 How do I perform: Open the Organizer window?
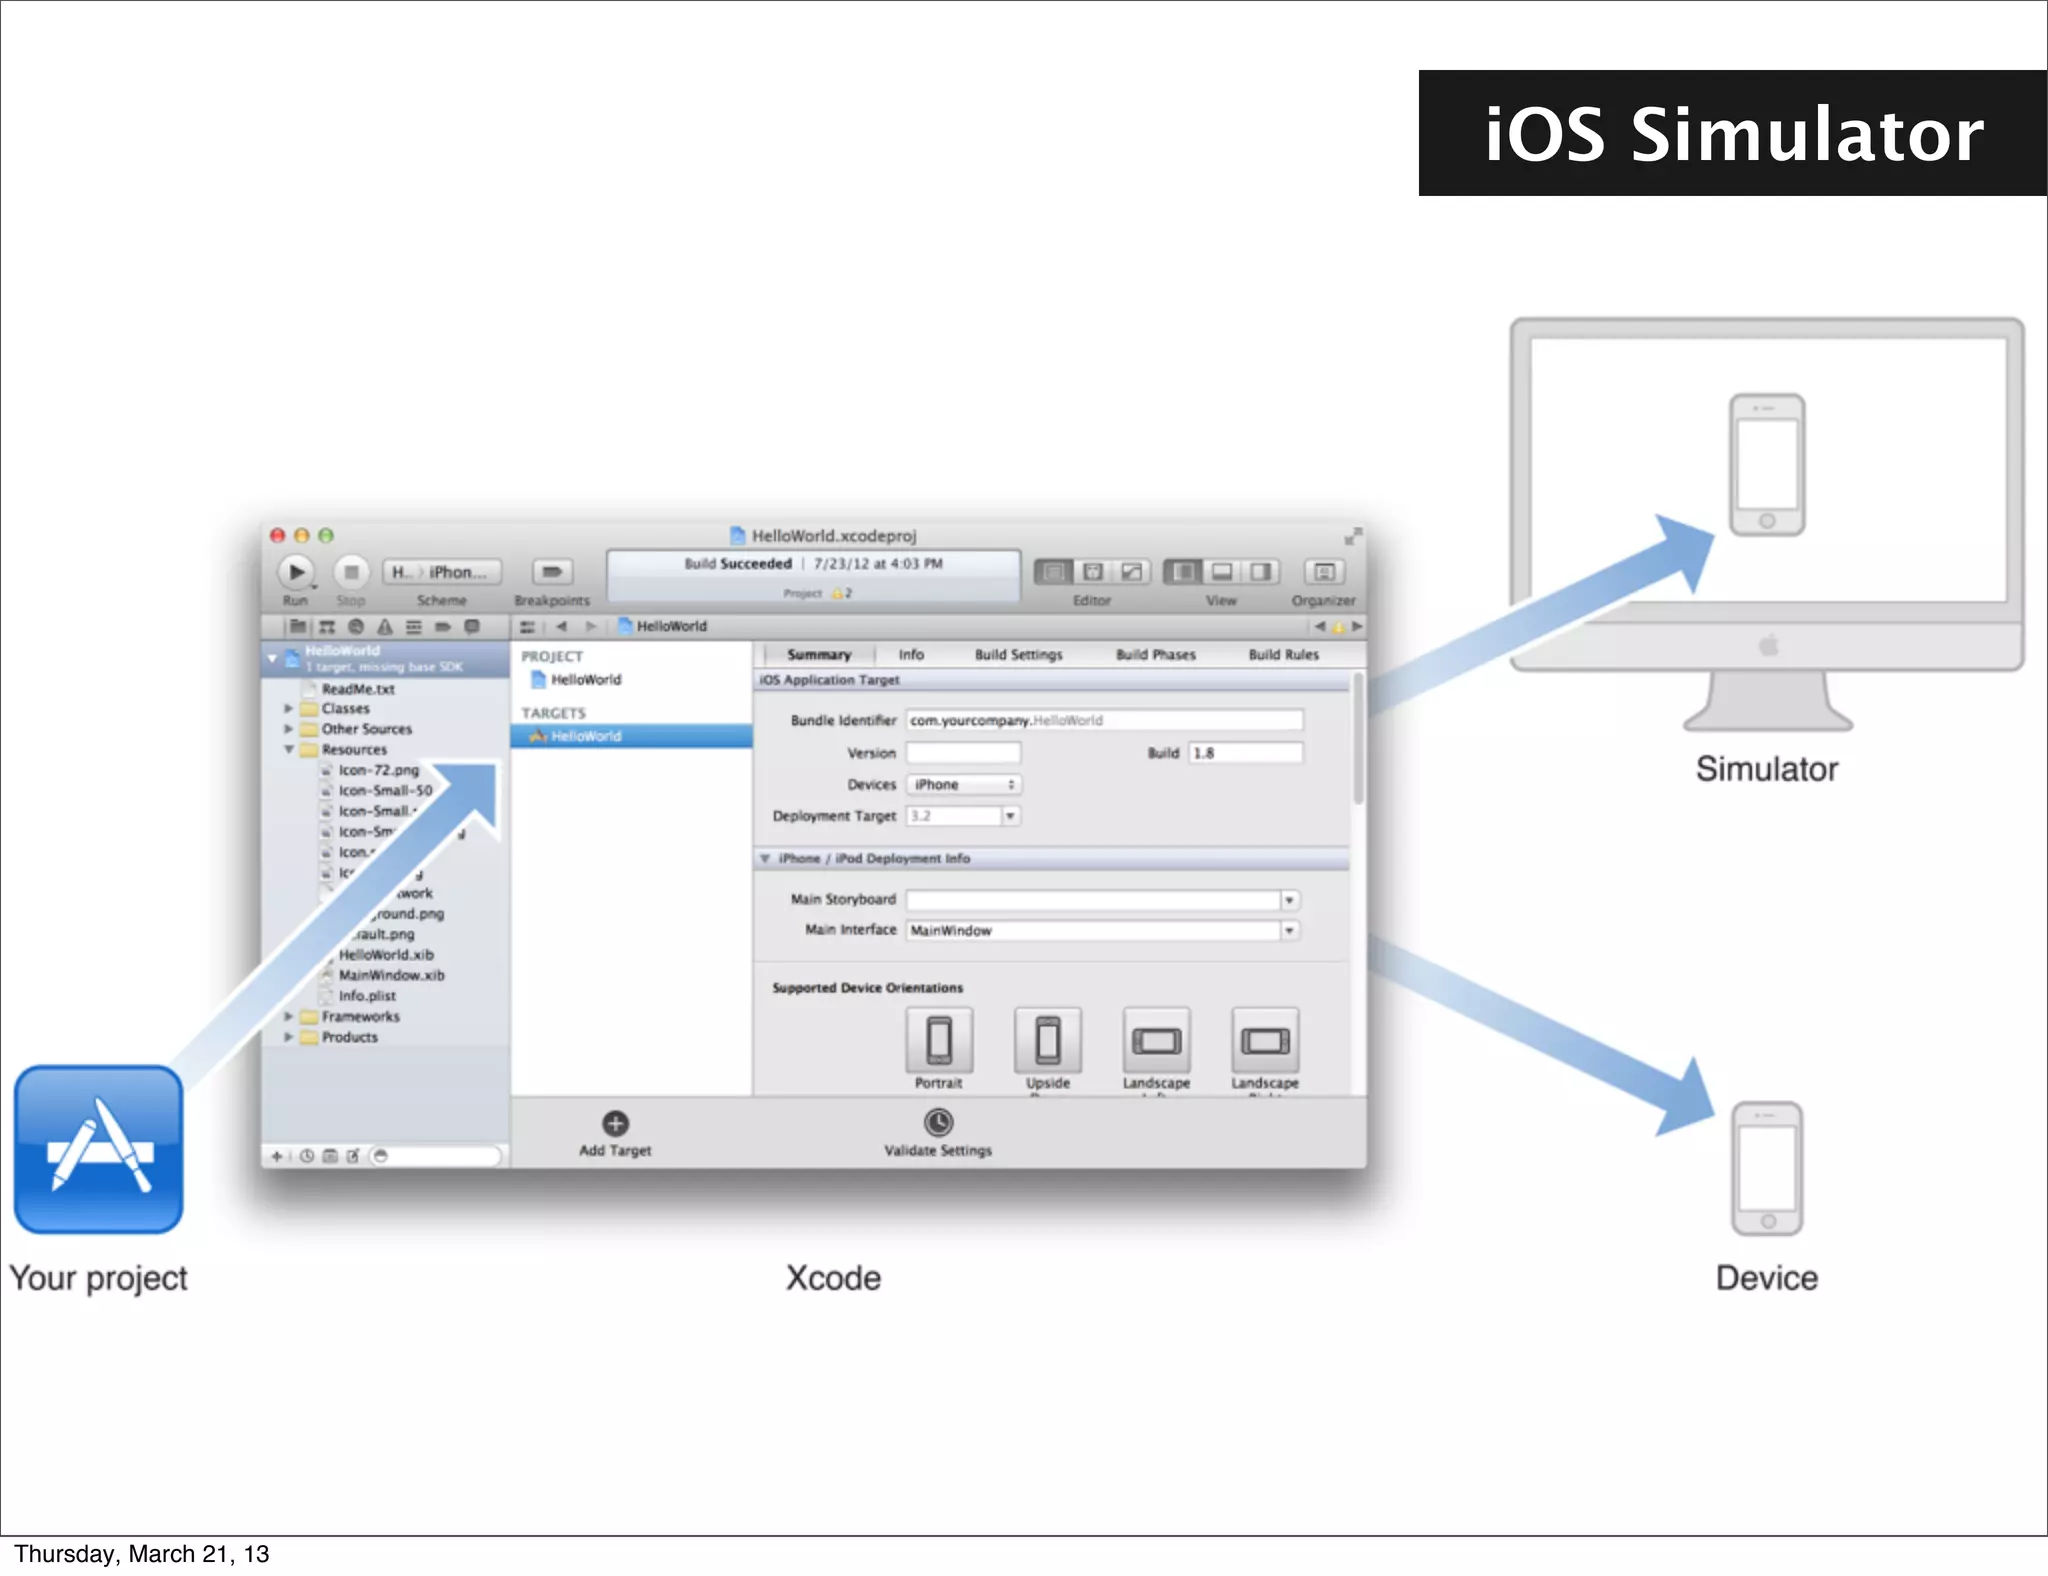click(x=1324, y=572)
